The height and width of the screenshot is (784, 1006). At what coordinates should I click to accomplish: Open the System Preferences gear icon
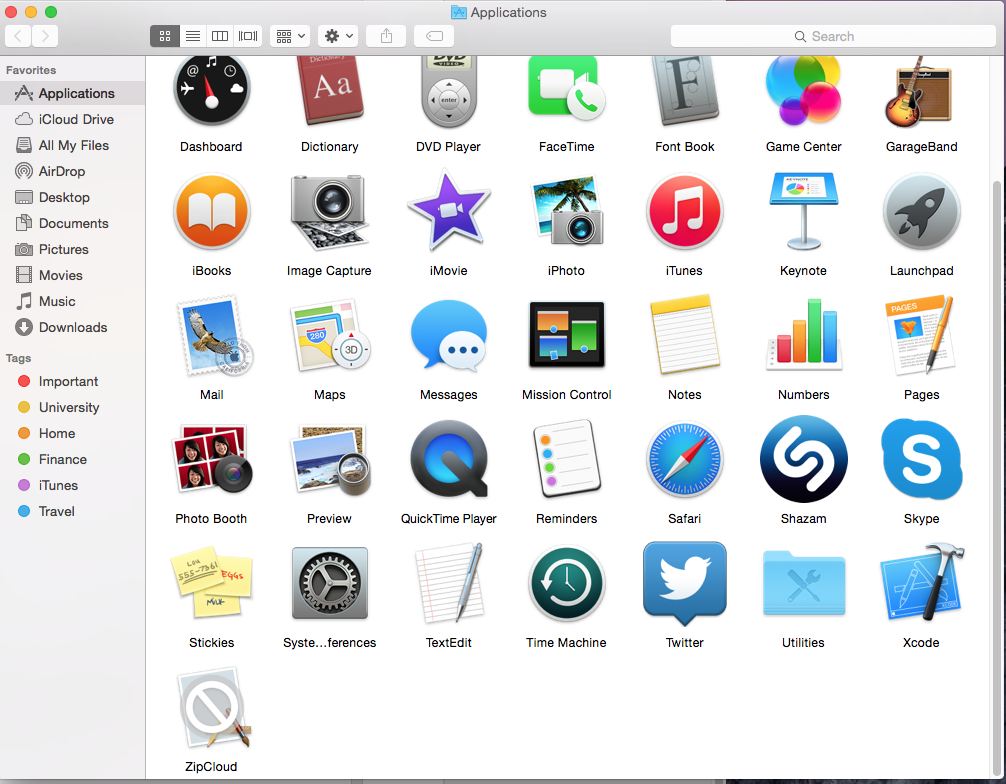[x=330, y=583]
